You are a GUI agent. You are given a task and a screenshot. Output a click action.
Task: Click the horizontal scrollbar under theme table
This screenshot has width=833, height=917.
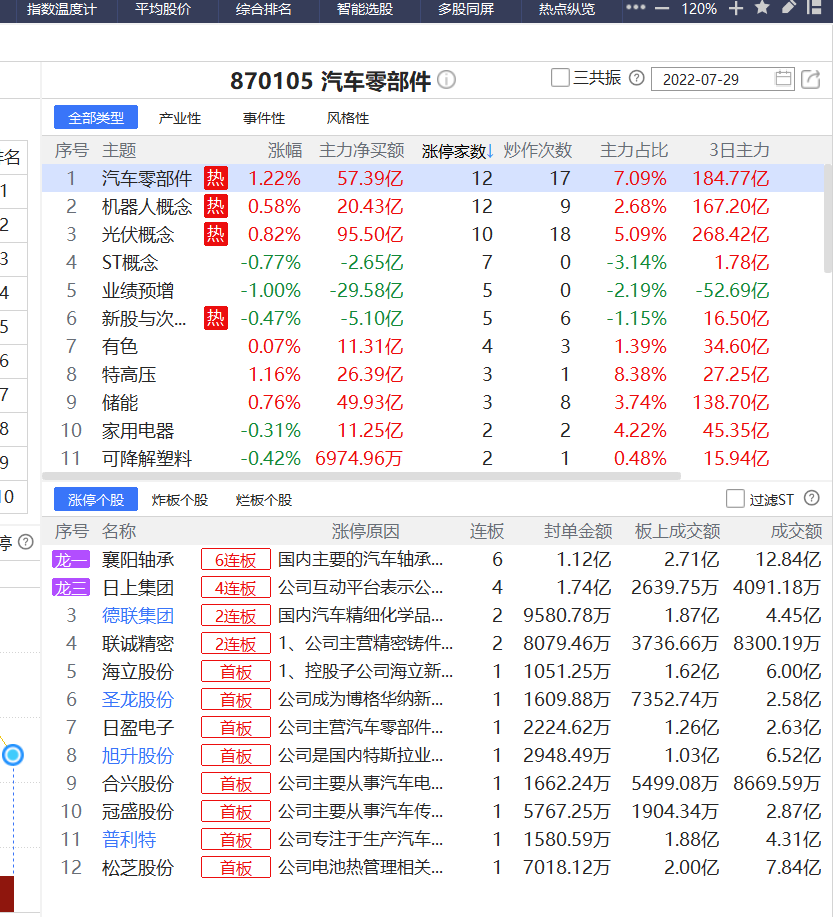tap(362, 476)
